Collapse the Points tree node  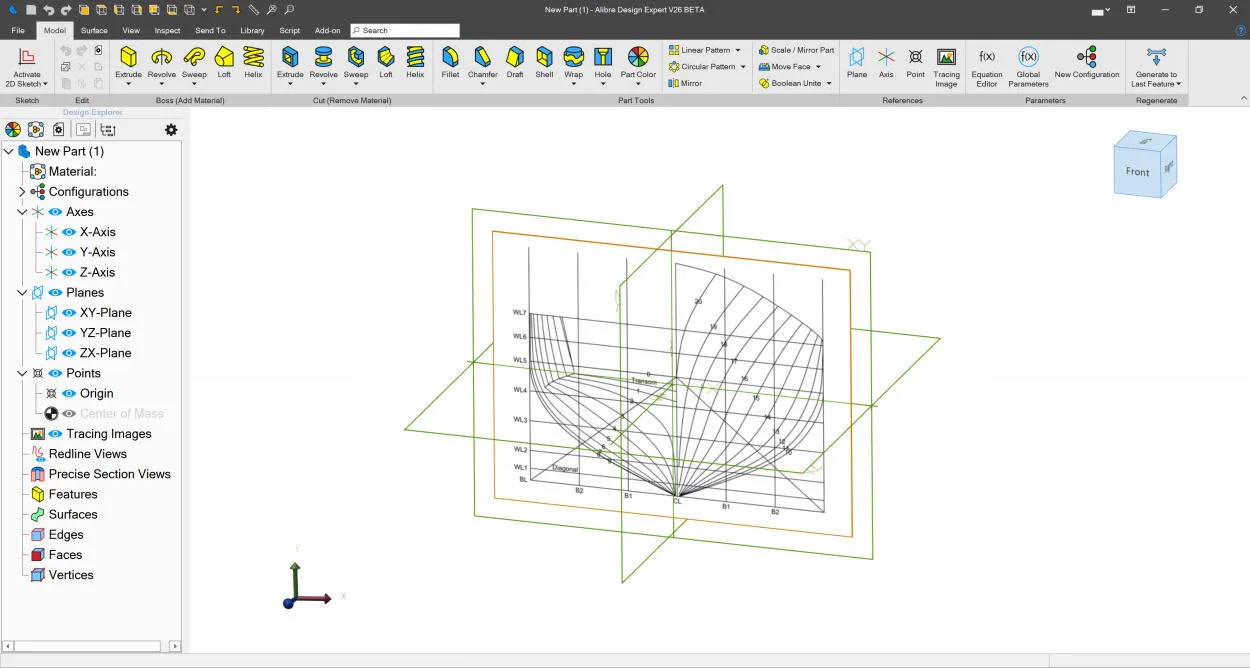tap(23, 373)
